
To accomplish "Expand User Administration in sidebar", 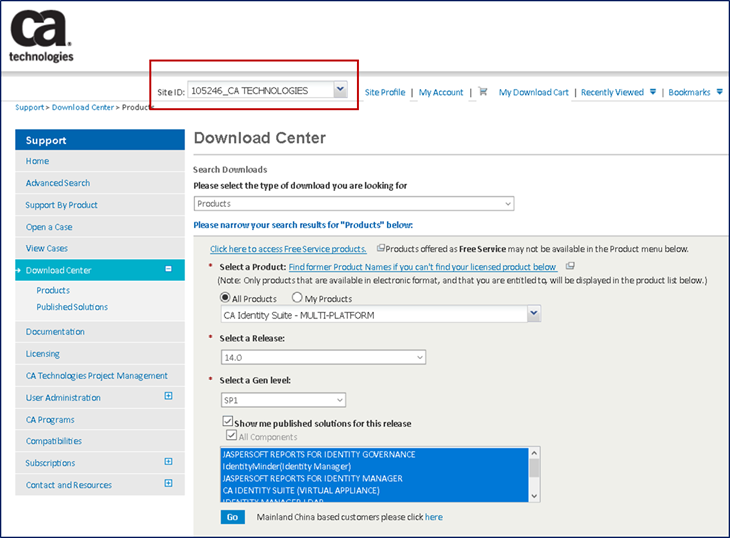I will click(169, 396).
